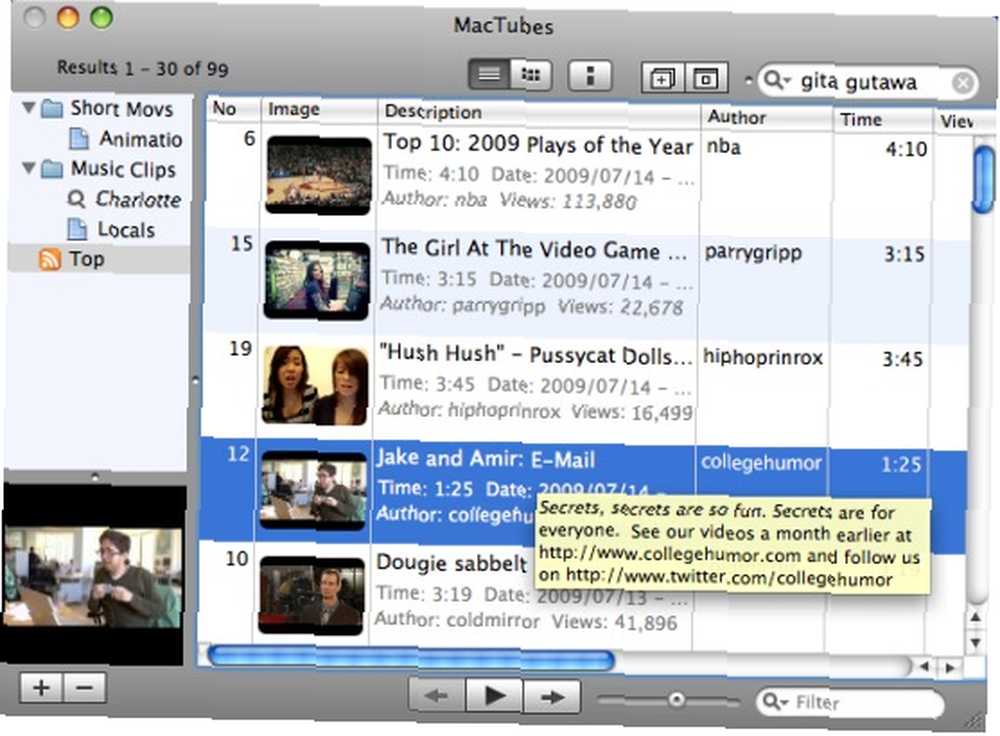
Task: Click the horizontal scrollbar left arrow
Action: 923,667
